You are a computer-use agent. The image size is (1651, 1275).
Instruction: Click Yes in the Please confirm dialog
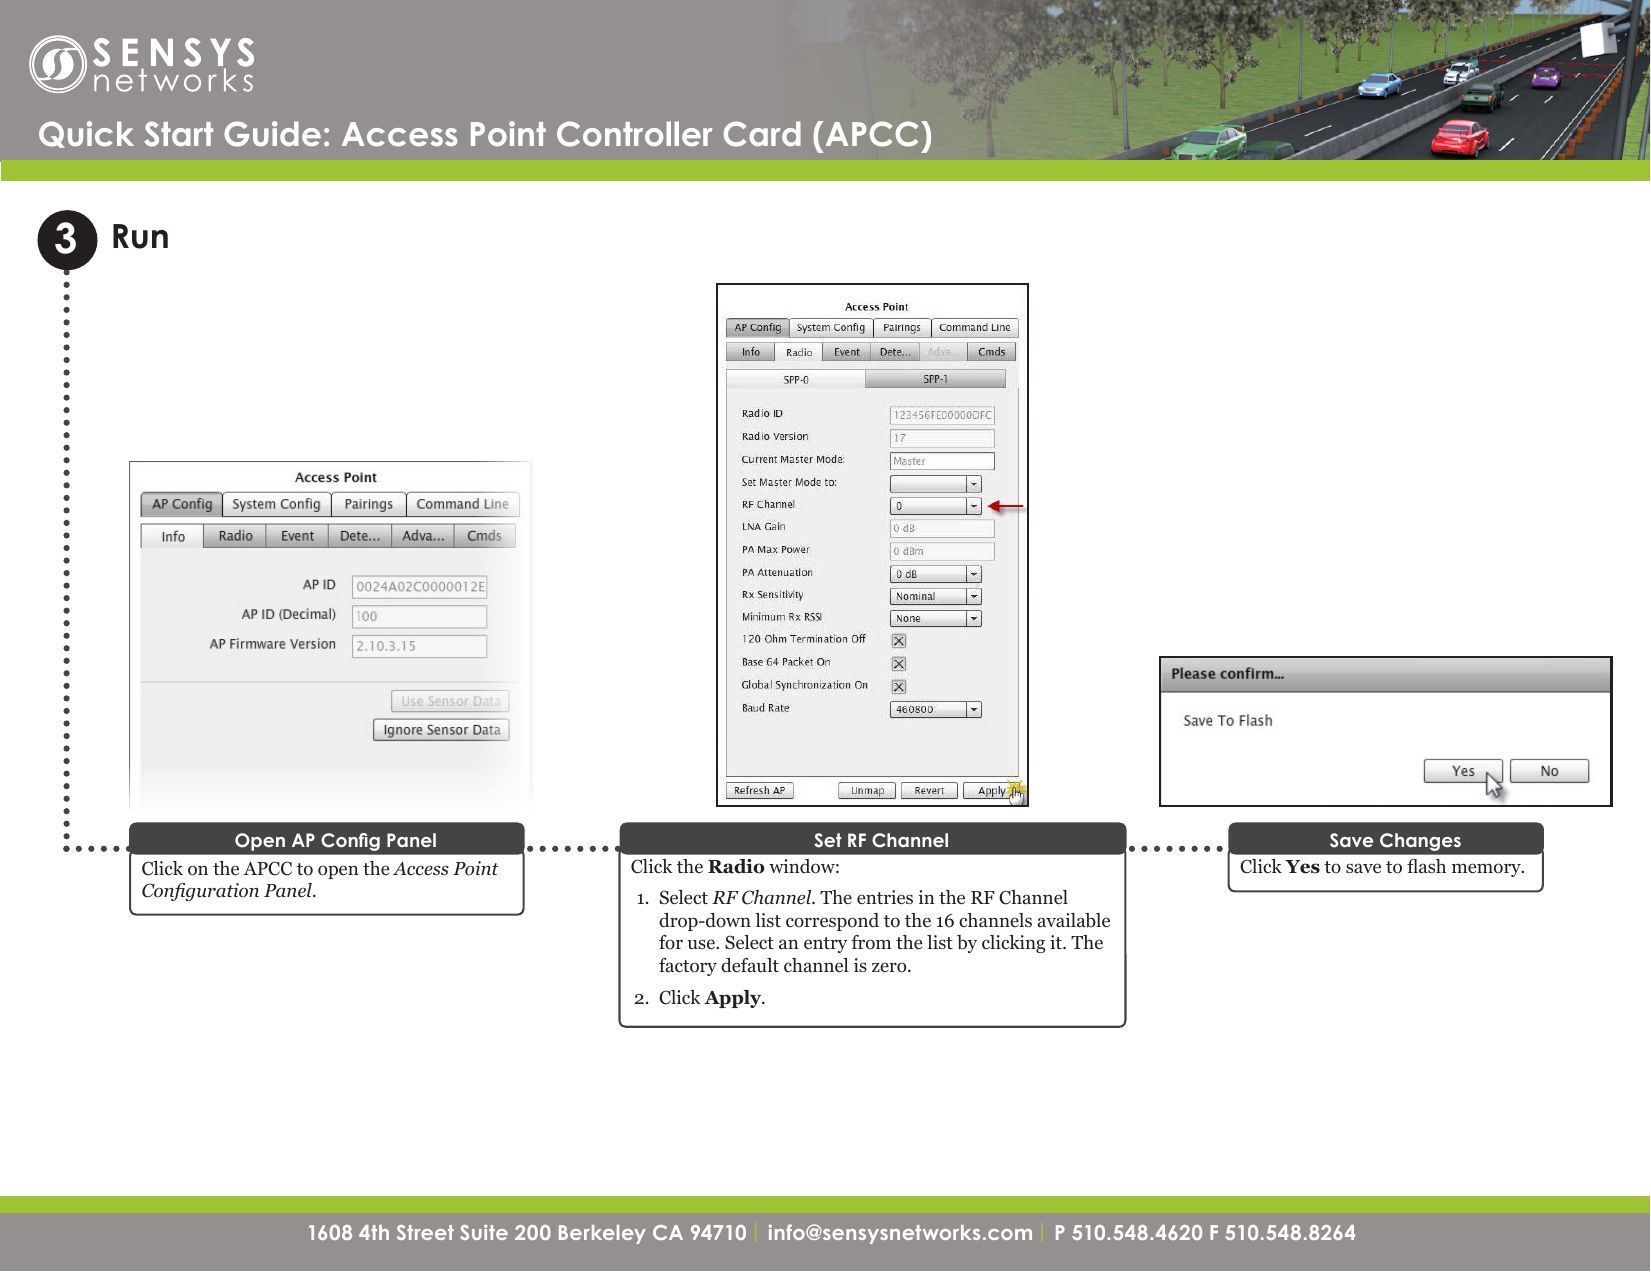1463,771
